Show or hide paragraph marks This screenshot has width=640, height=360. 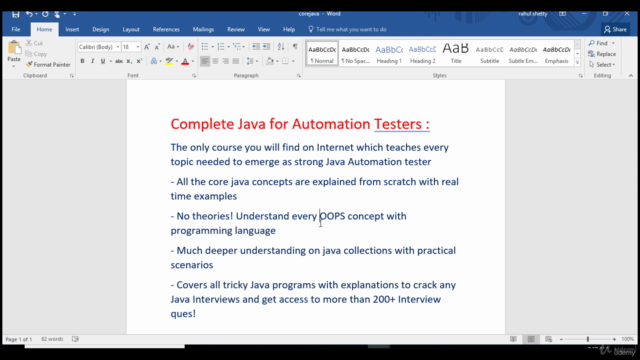295,47
